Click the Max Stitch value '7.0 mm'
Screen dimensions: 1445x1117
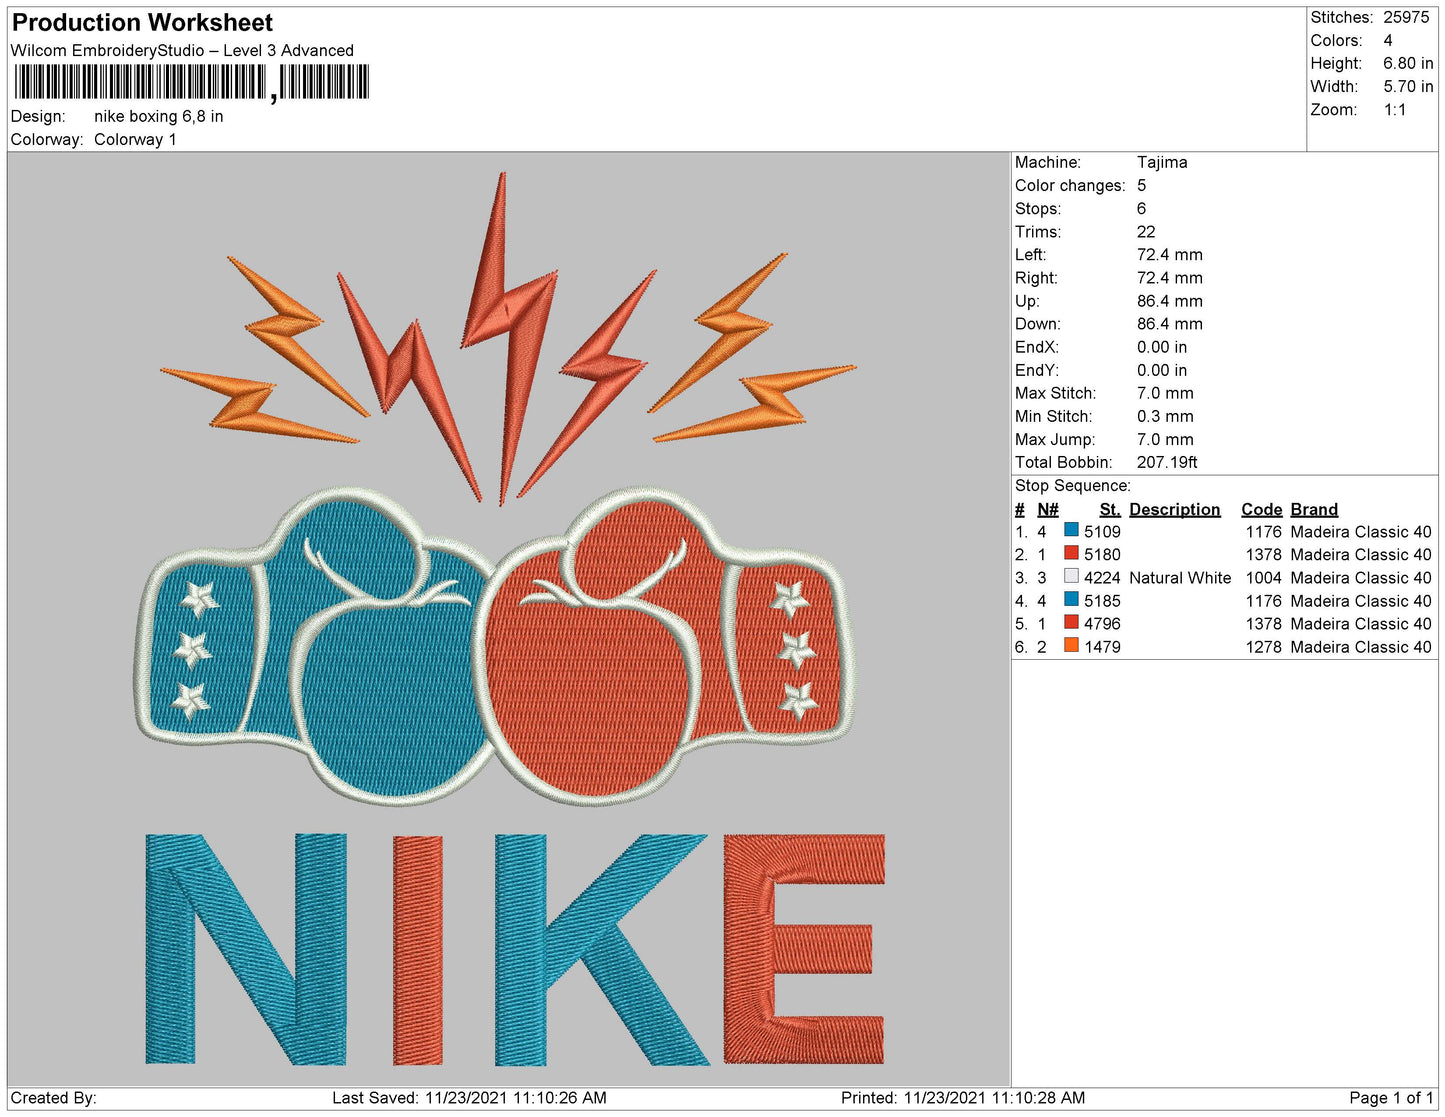point(1165,393)
